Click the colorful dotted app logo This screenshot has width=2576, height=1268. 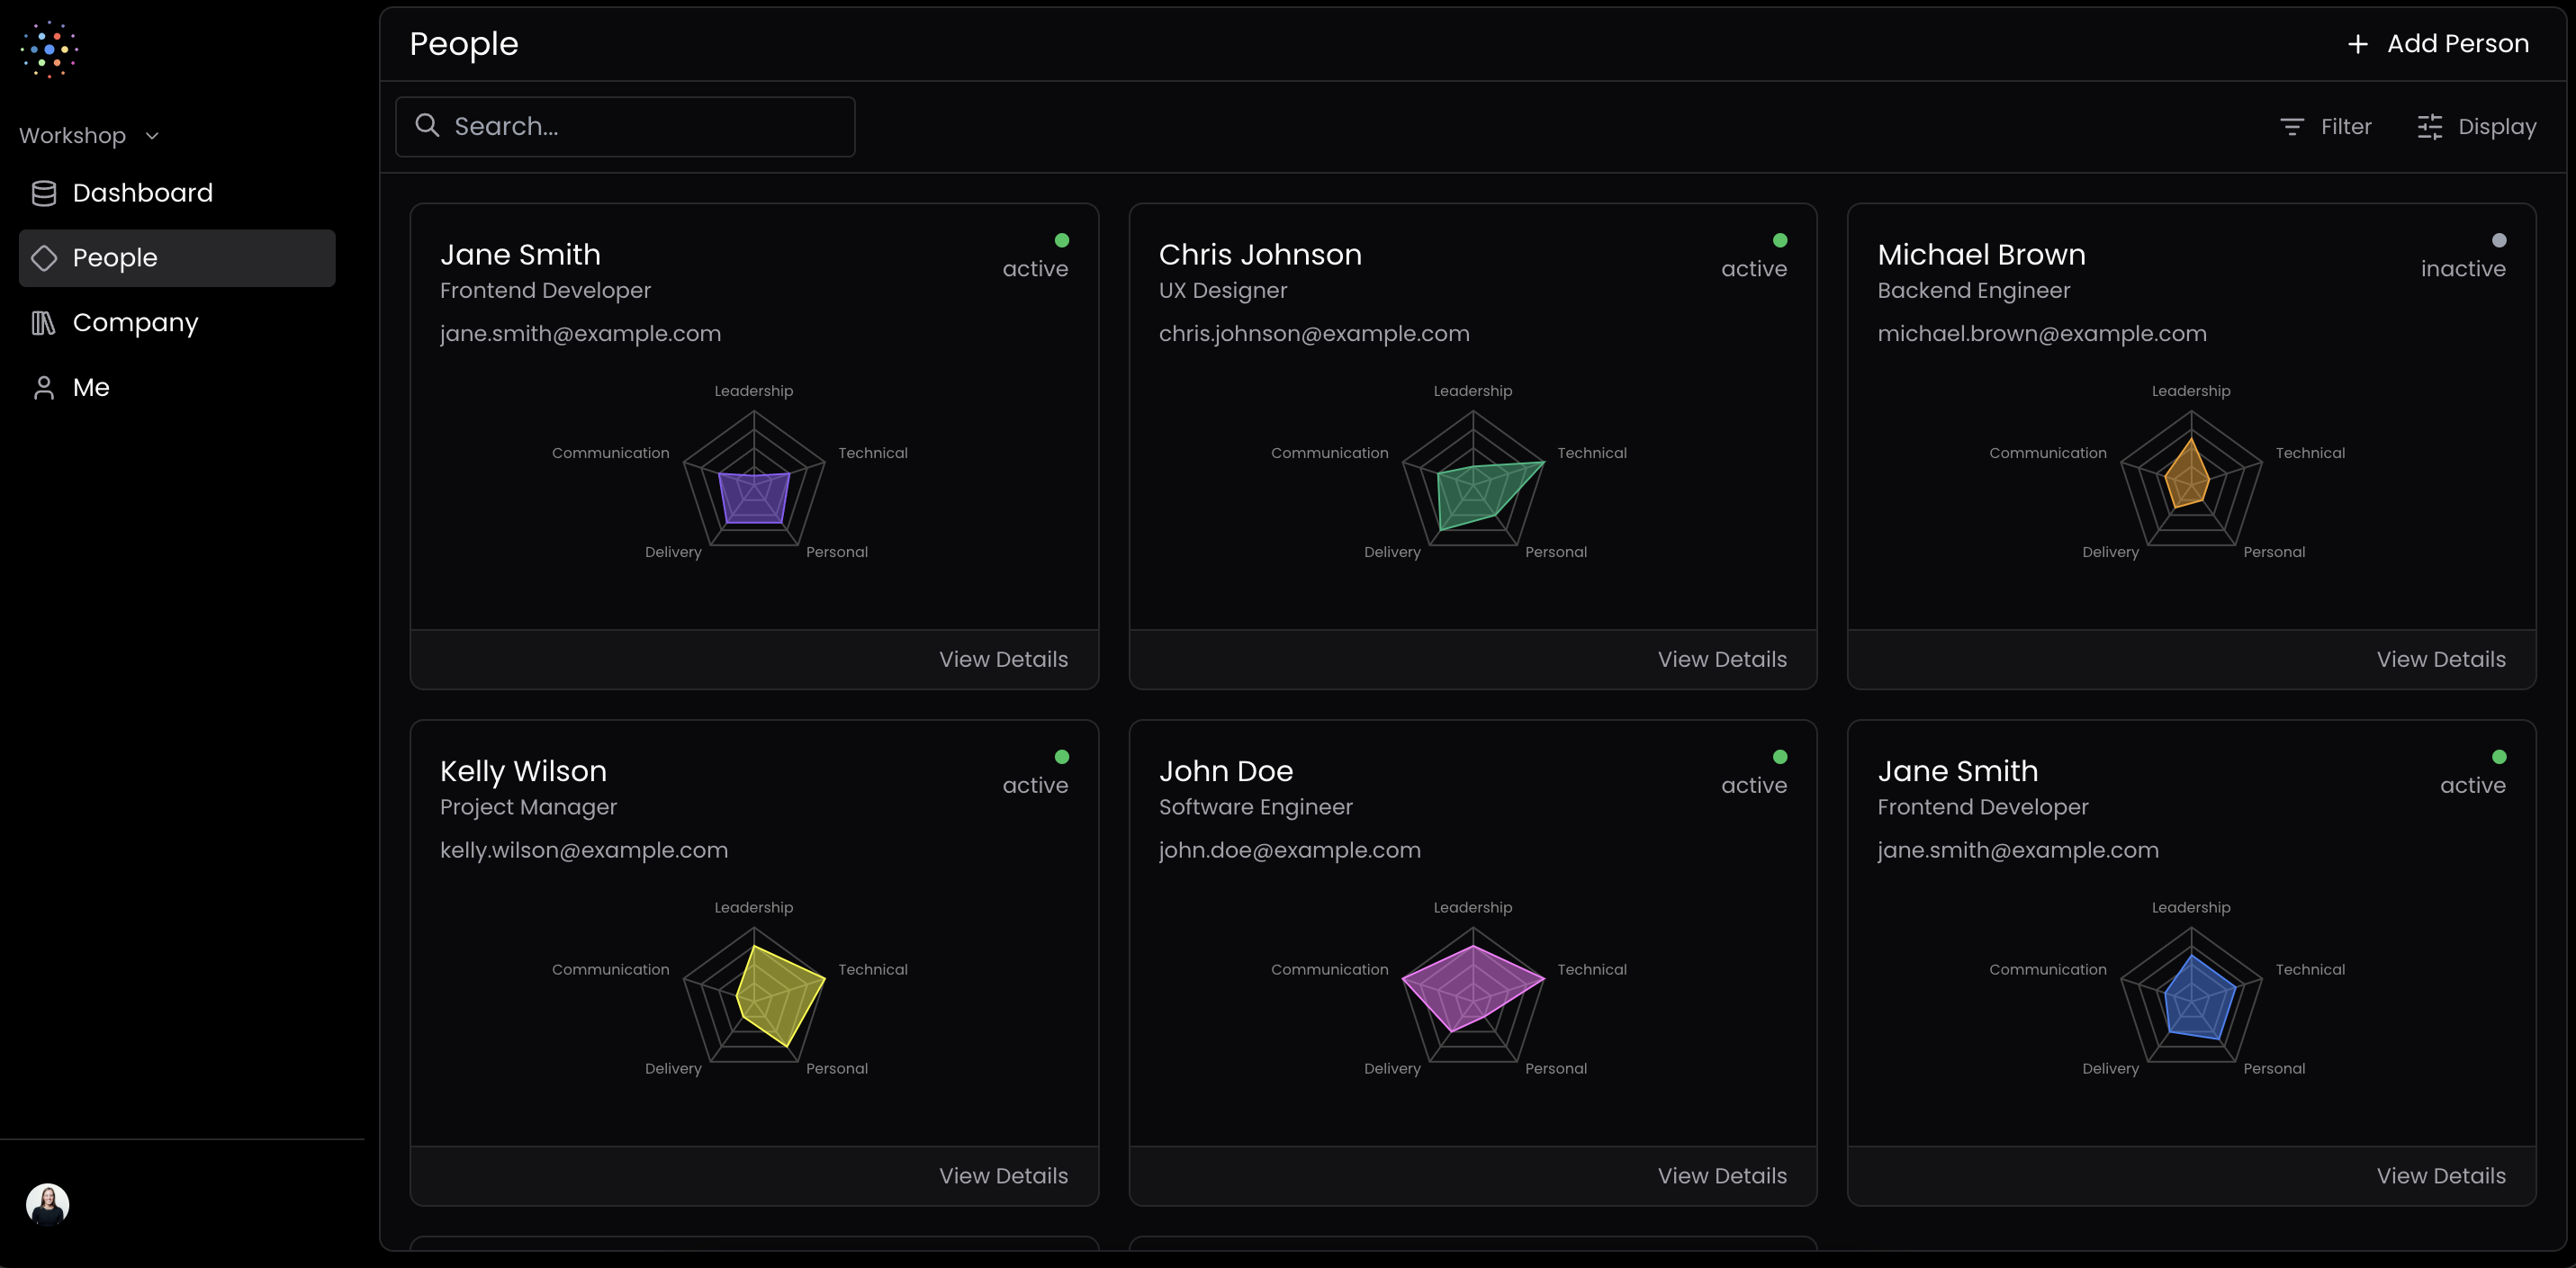tap(49, 49)
